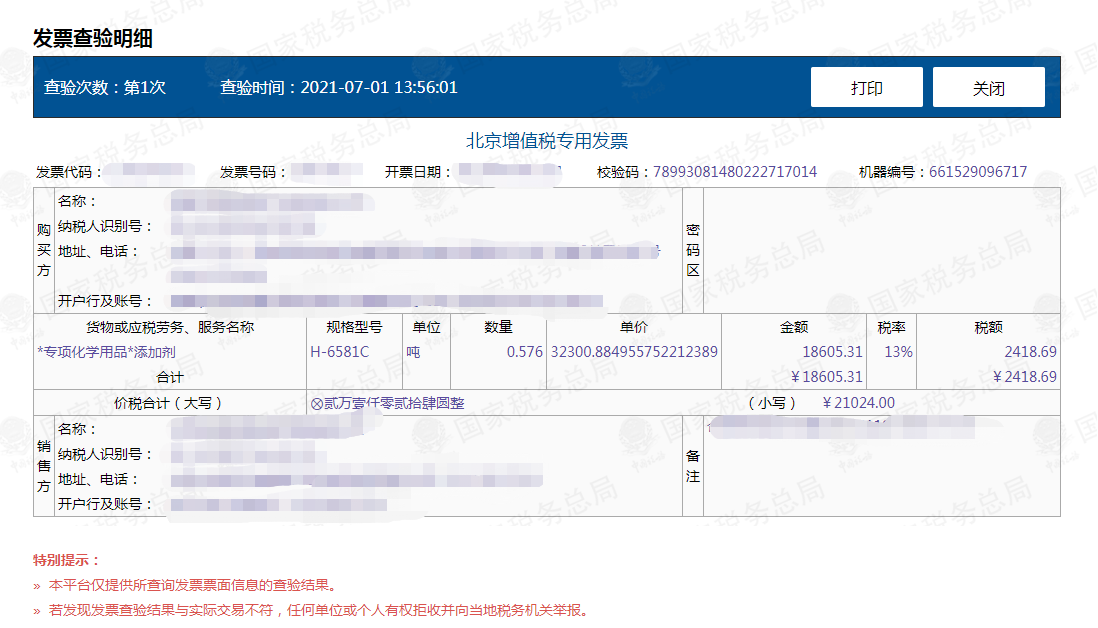This screenshot has height=628, width=1098.
Task: Click the 密码区 label
Action: (x=693, y=250)
